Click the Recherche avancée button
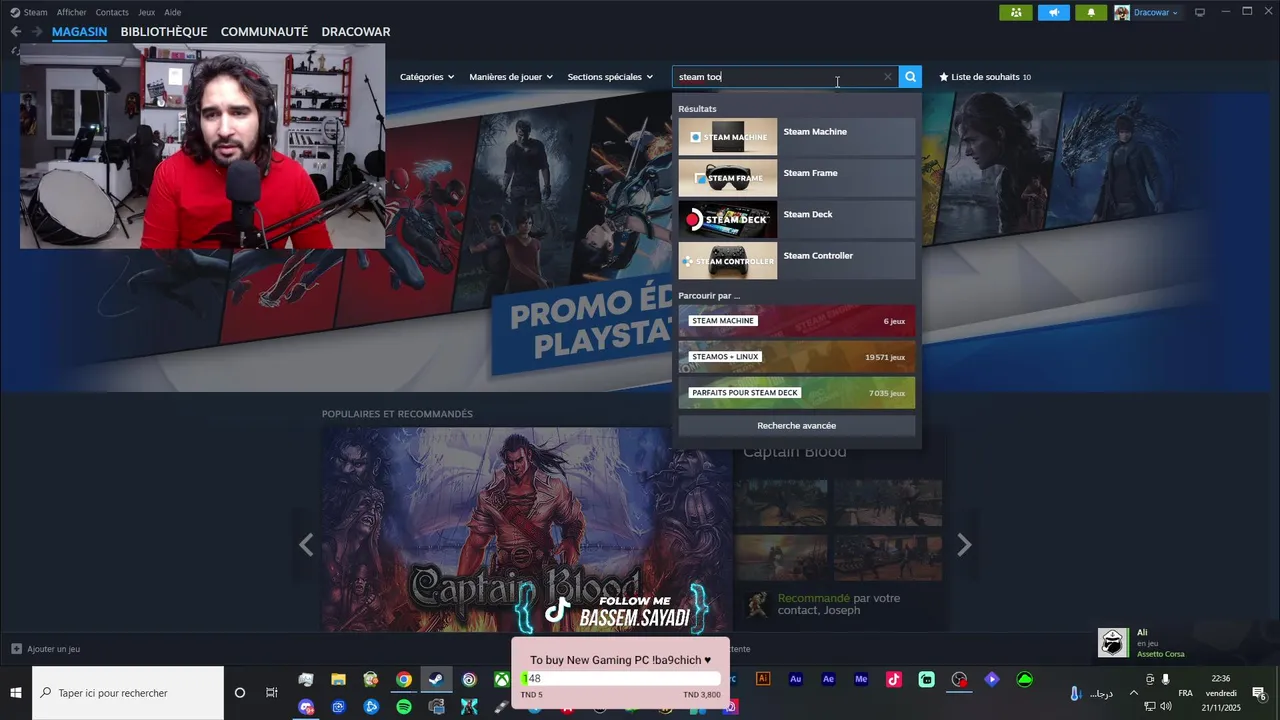The width and height of the screenshot is (1280, 720). click(796, 426)
